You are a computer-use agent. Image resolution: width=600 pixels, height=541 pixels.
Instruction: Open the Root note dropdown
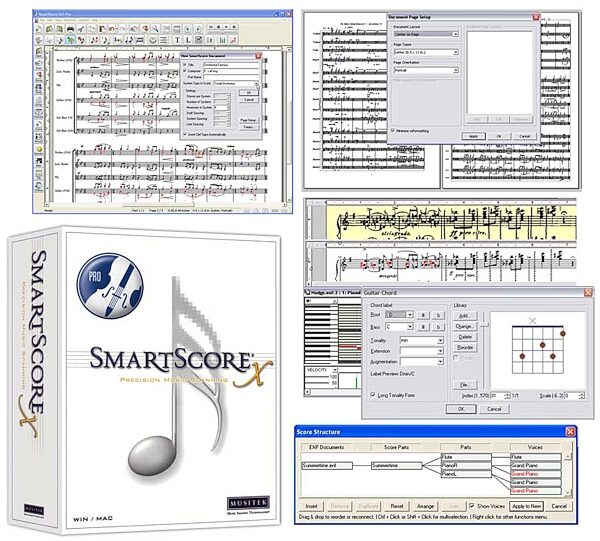(410, 315)
